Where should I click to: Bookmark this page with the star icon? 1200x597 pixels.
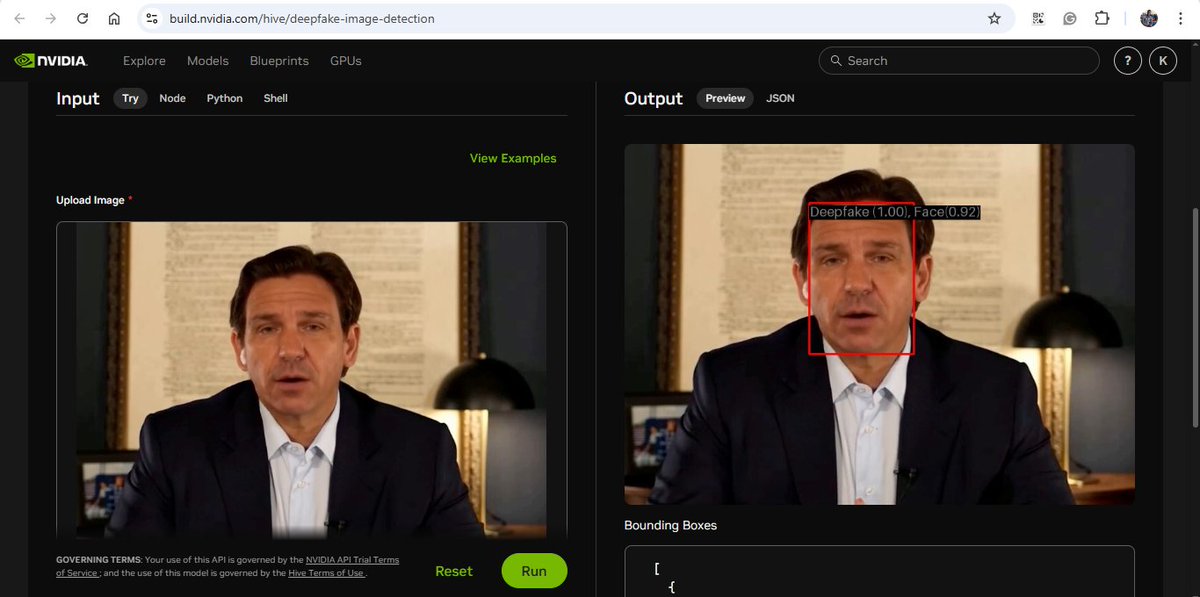click(x=994, y=18)
